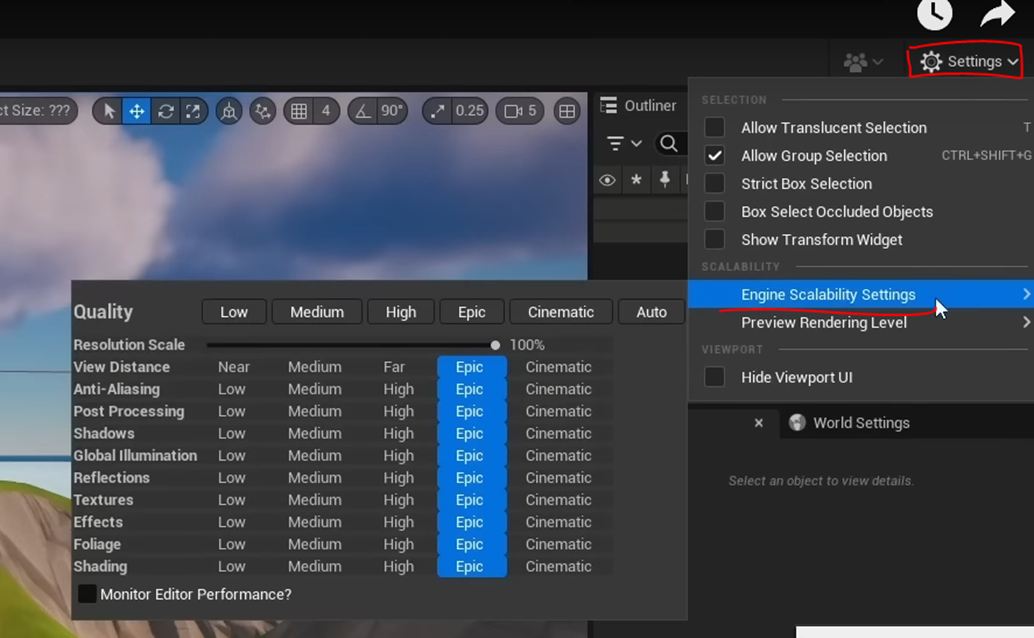Toggle surface snapping icon
The height and width of the screenshot is (638, 1034).
click(x=263, y=111)
